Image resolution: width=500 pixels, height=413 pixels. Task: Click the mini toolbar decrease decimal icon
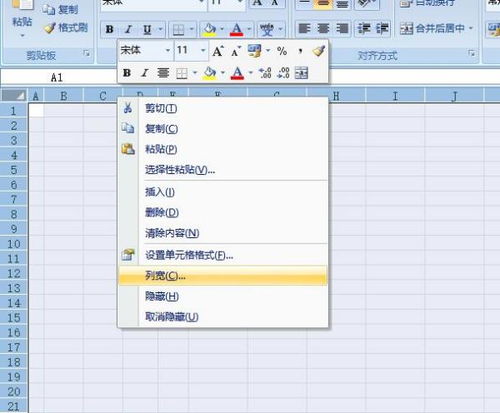click(x=283, y=73)
